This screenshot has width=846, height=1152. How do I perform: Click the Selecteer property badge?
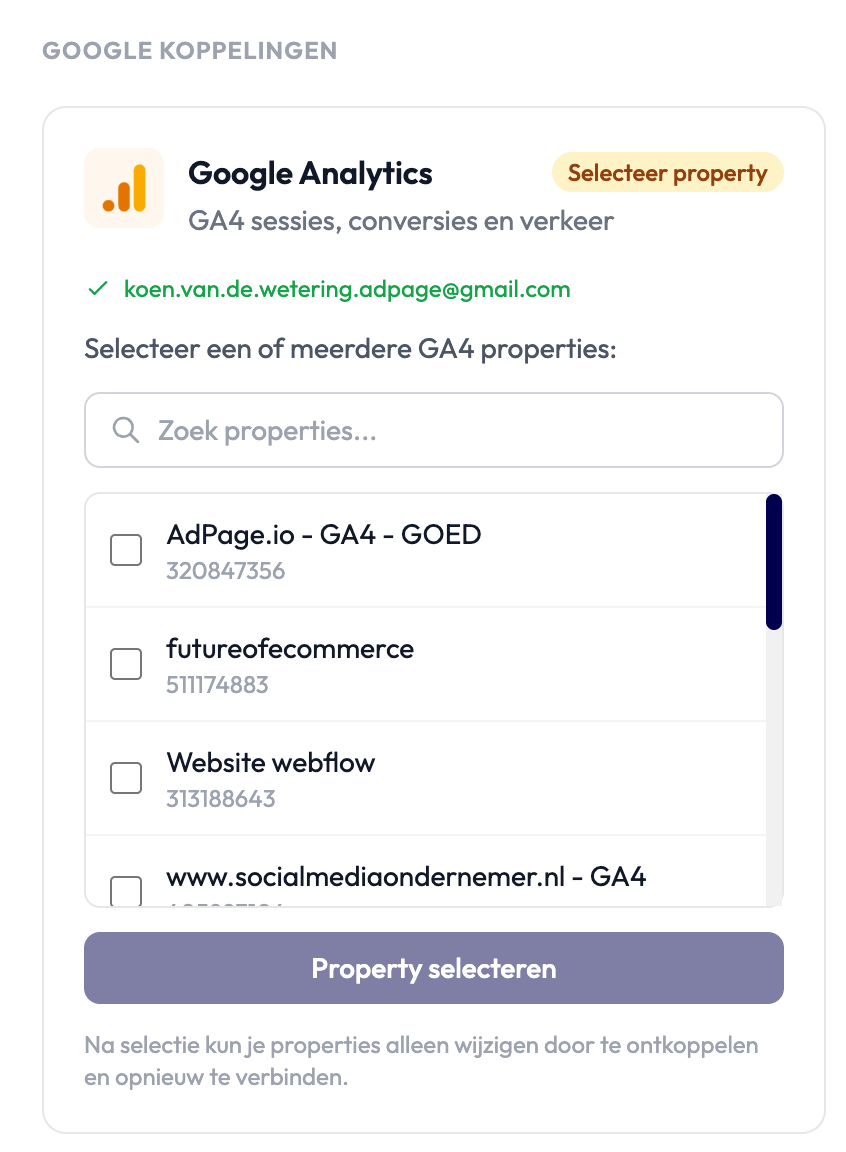pos(667,173)
